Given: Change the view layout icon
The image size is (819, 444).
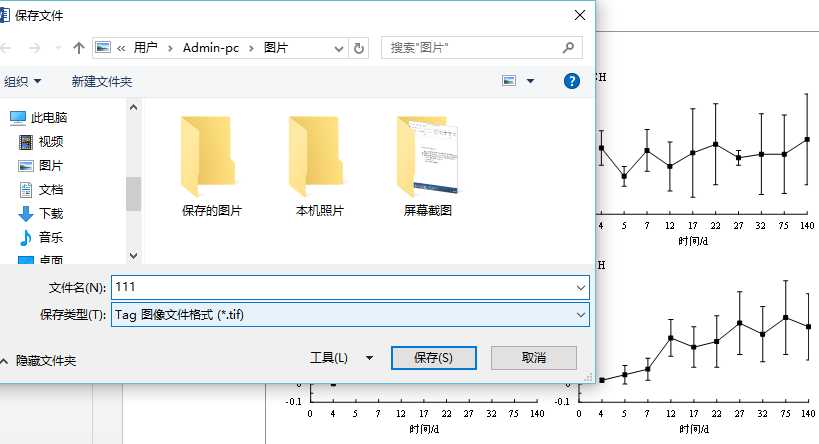Looking at the screenshot, I should pyautogui.click(x=509, y=80).
